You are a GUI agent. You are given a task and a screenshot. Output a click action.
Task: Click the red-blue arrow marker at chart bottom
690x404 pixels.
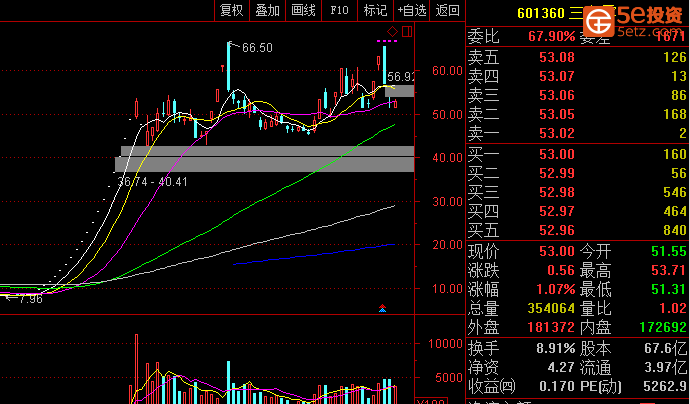click(382, 308)
